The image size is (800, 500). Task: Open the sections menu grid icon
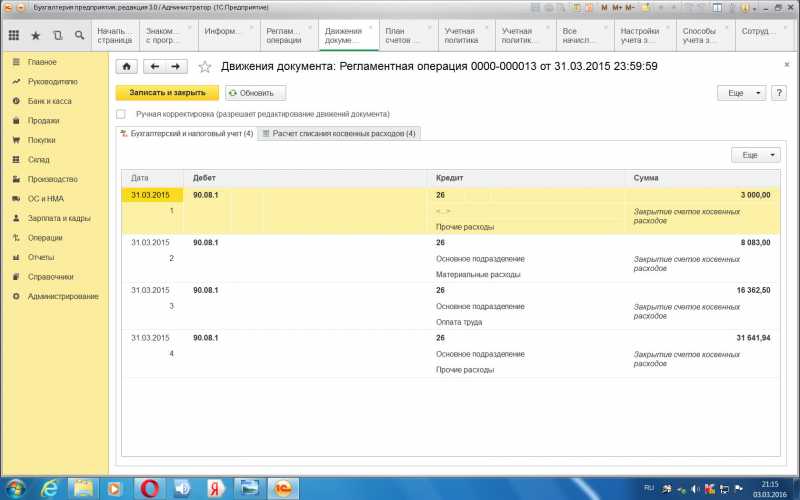pos(14,35)
